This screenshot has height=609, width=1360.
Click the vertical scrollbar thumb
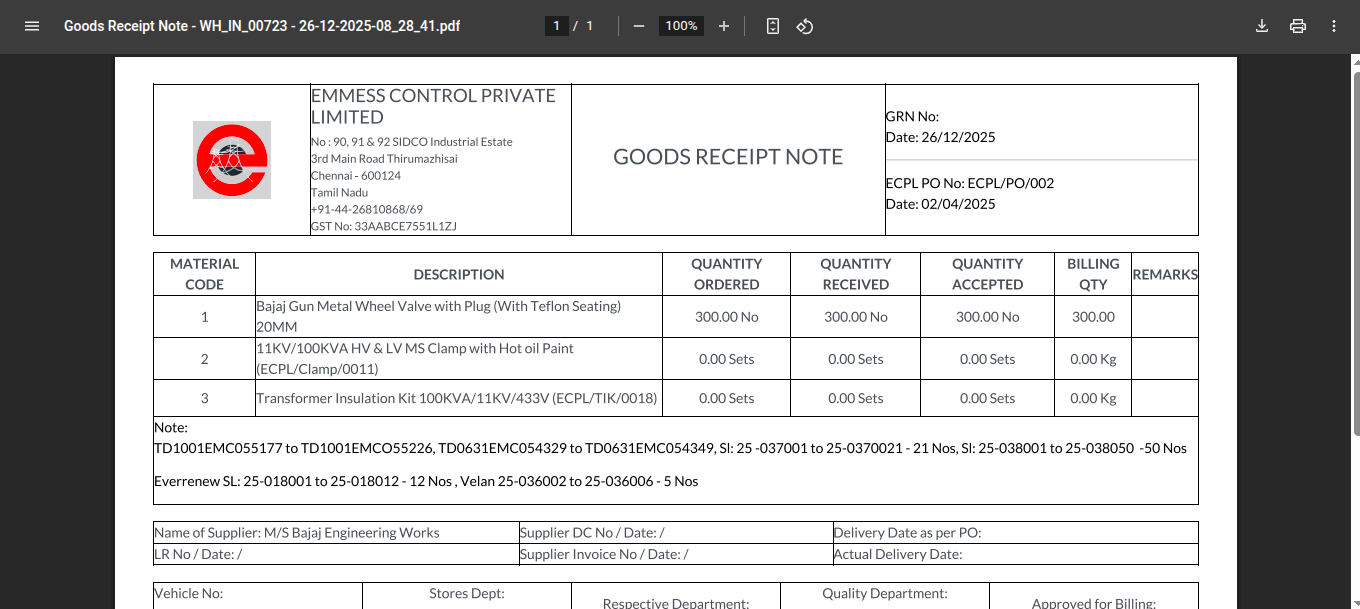click(x=1355, y=250)
